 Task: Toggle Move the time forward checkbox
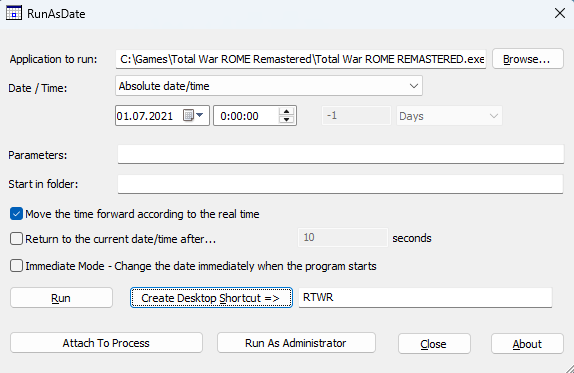coord(16,214)
